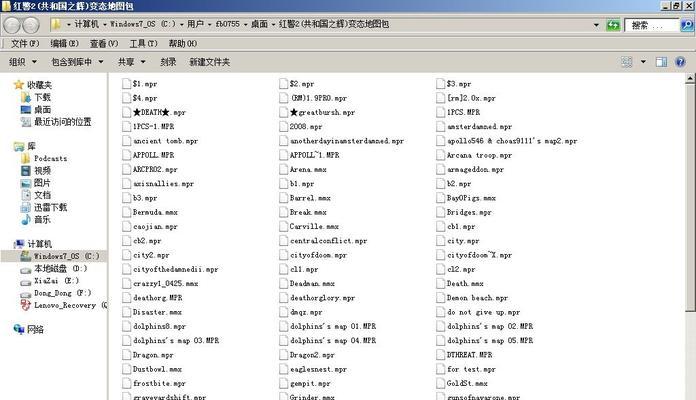Screen dimensions: 696x400
Task: Click fb0755 segment in address bar
Action: tap(228, 24)
